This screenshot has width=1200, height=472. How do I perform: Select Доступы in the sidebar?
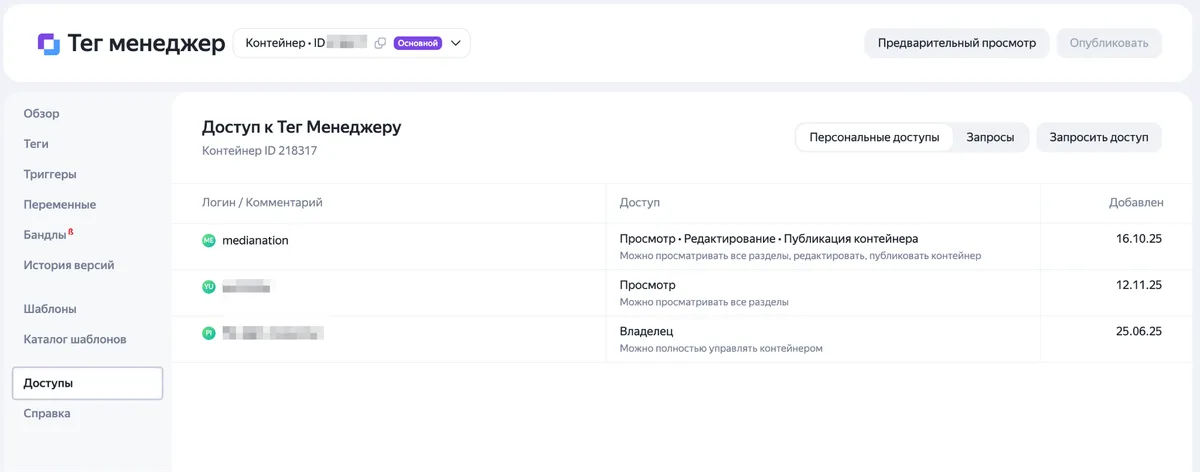pyautogui.click(x=87, y=383)
